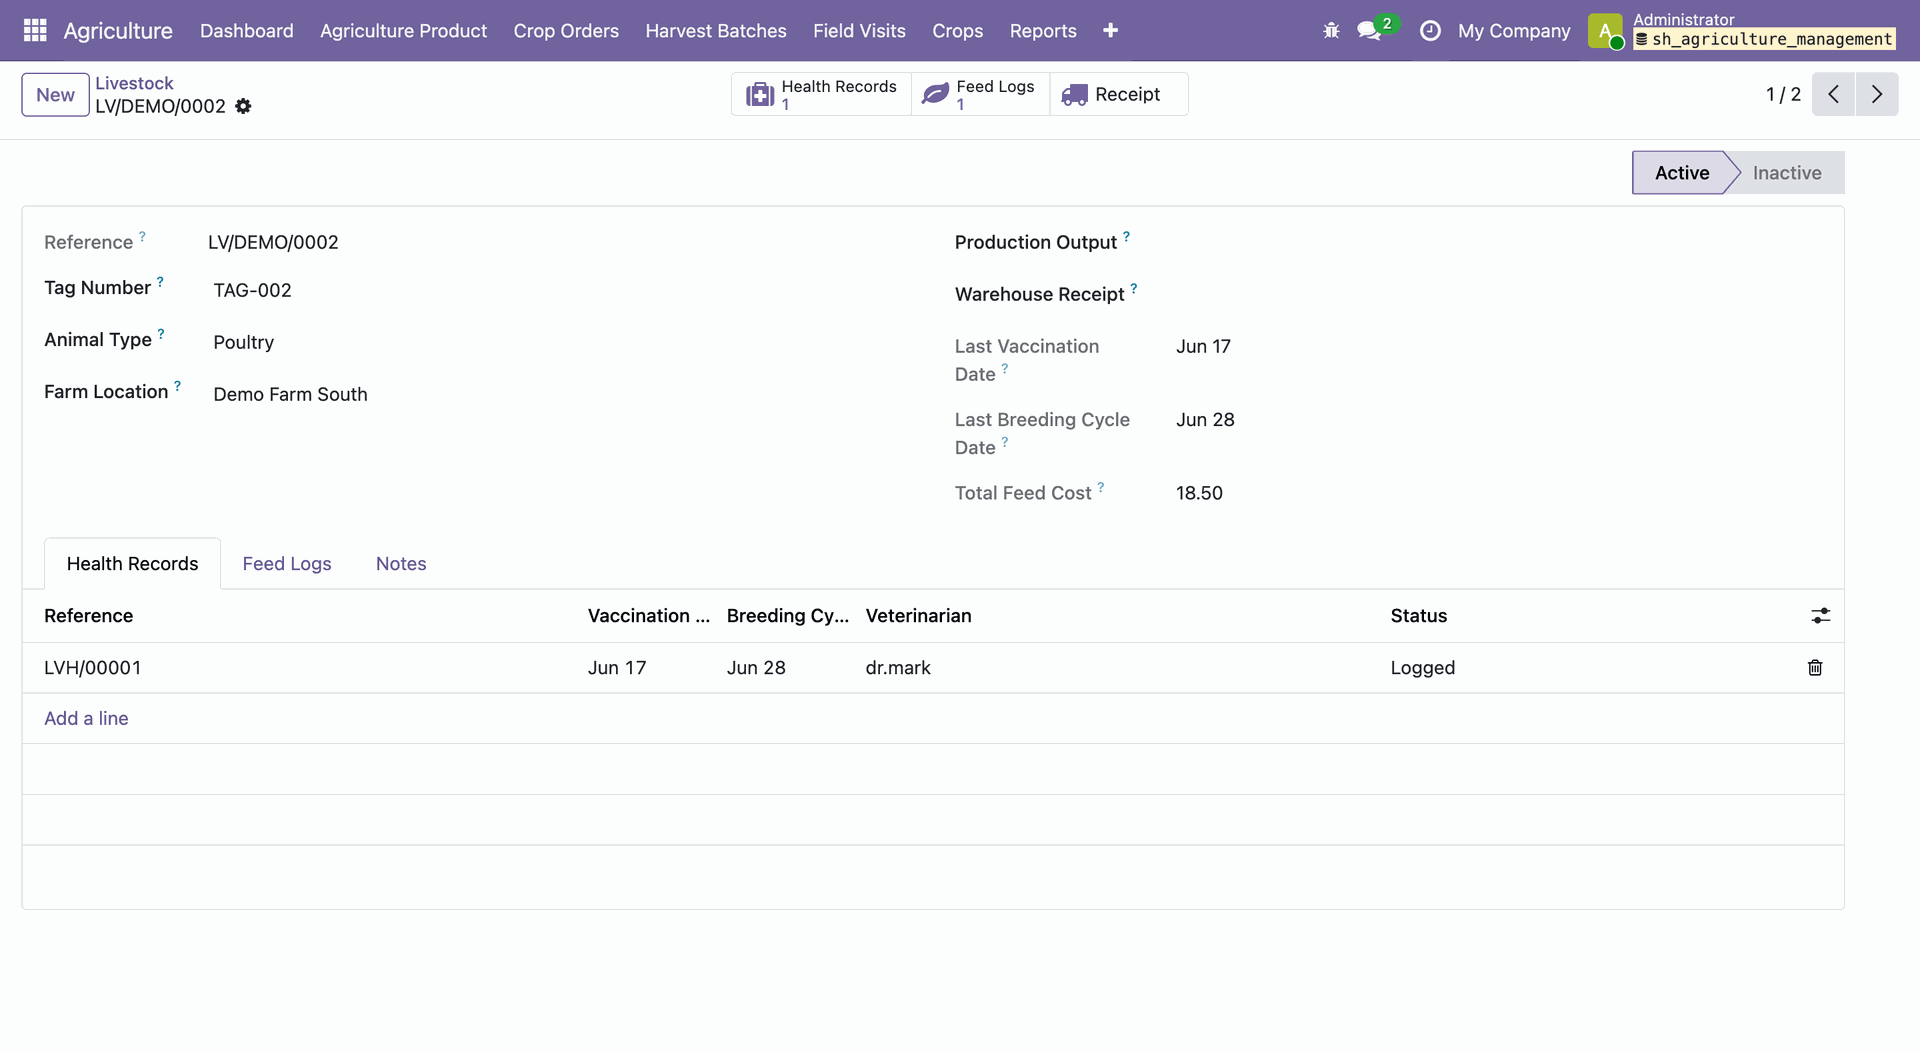
Task: Open the Agriculture Product menu
Action: pos(404,31)
